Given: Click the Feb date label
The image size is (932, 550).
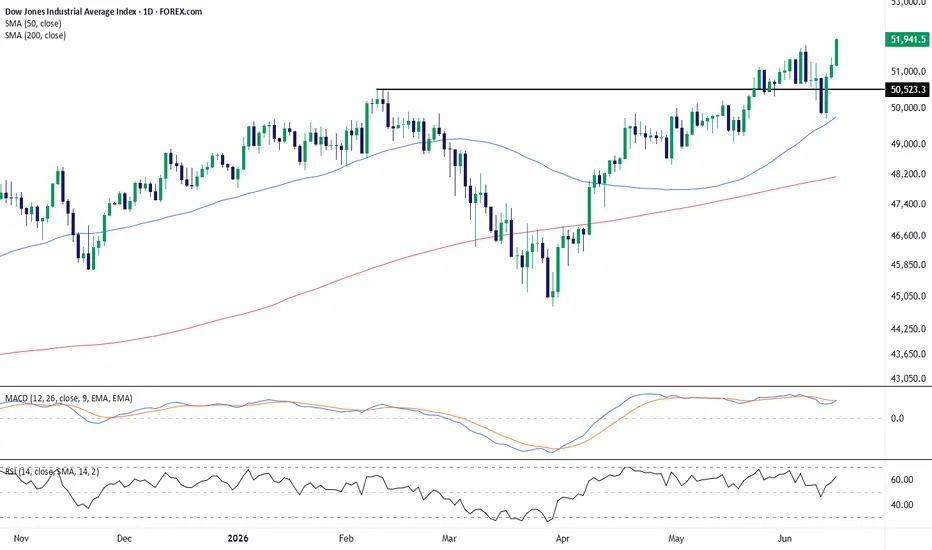Looking at the screenshot, I should [x=346, y=539].
